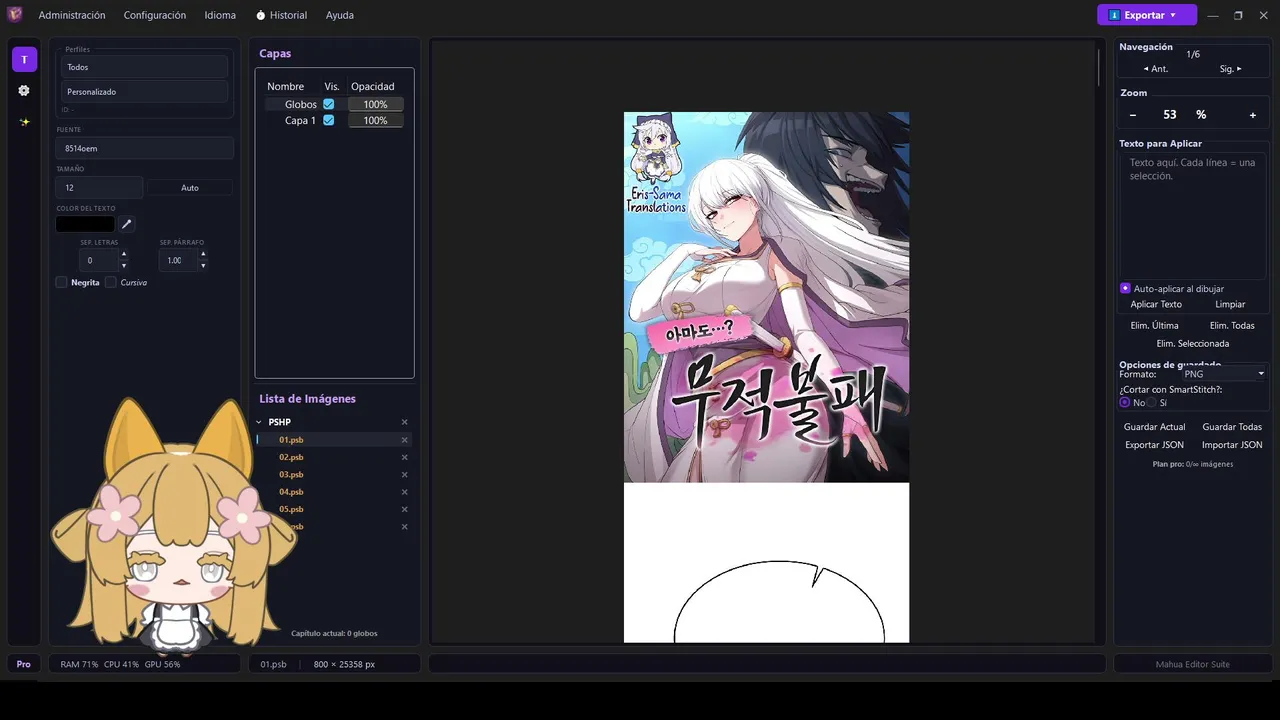Viewport: 1280px width, 720px height.
Task: Click the Globos layer name
Action: (x=301, y=104)
